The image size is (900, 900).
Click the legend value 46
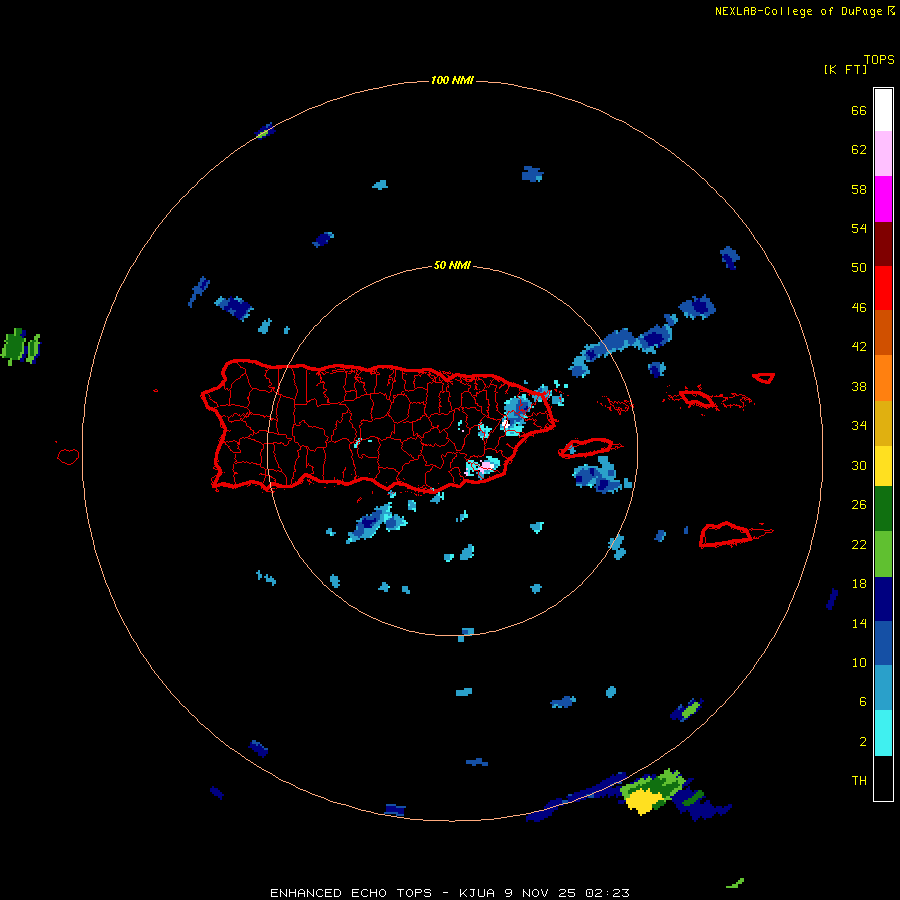tap(859, 308)
